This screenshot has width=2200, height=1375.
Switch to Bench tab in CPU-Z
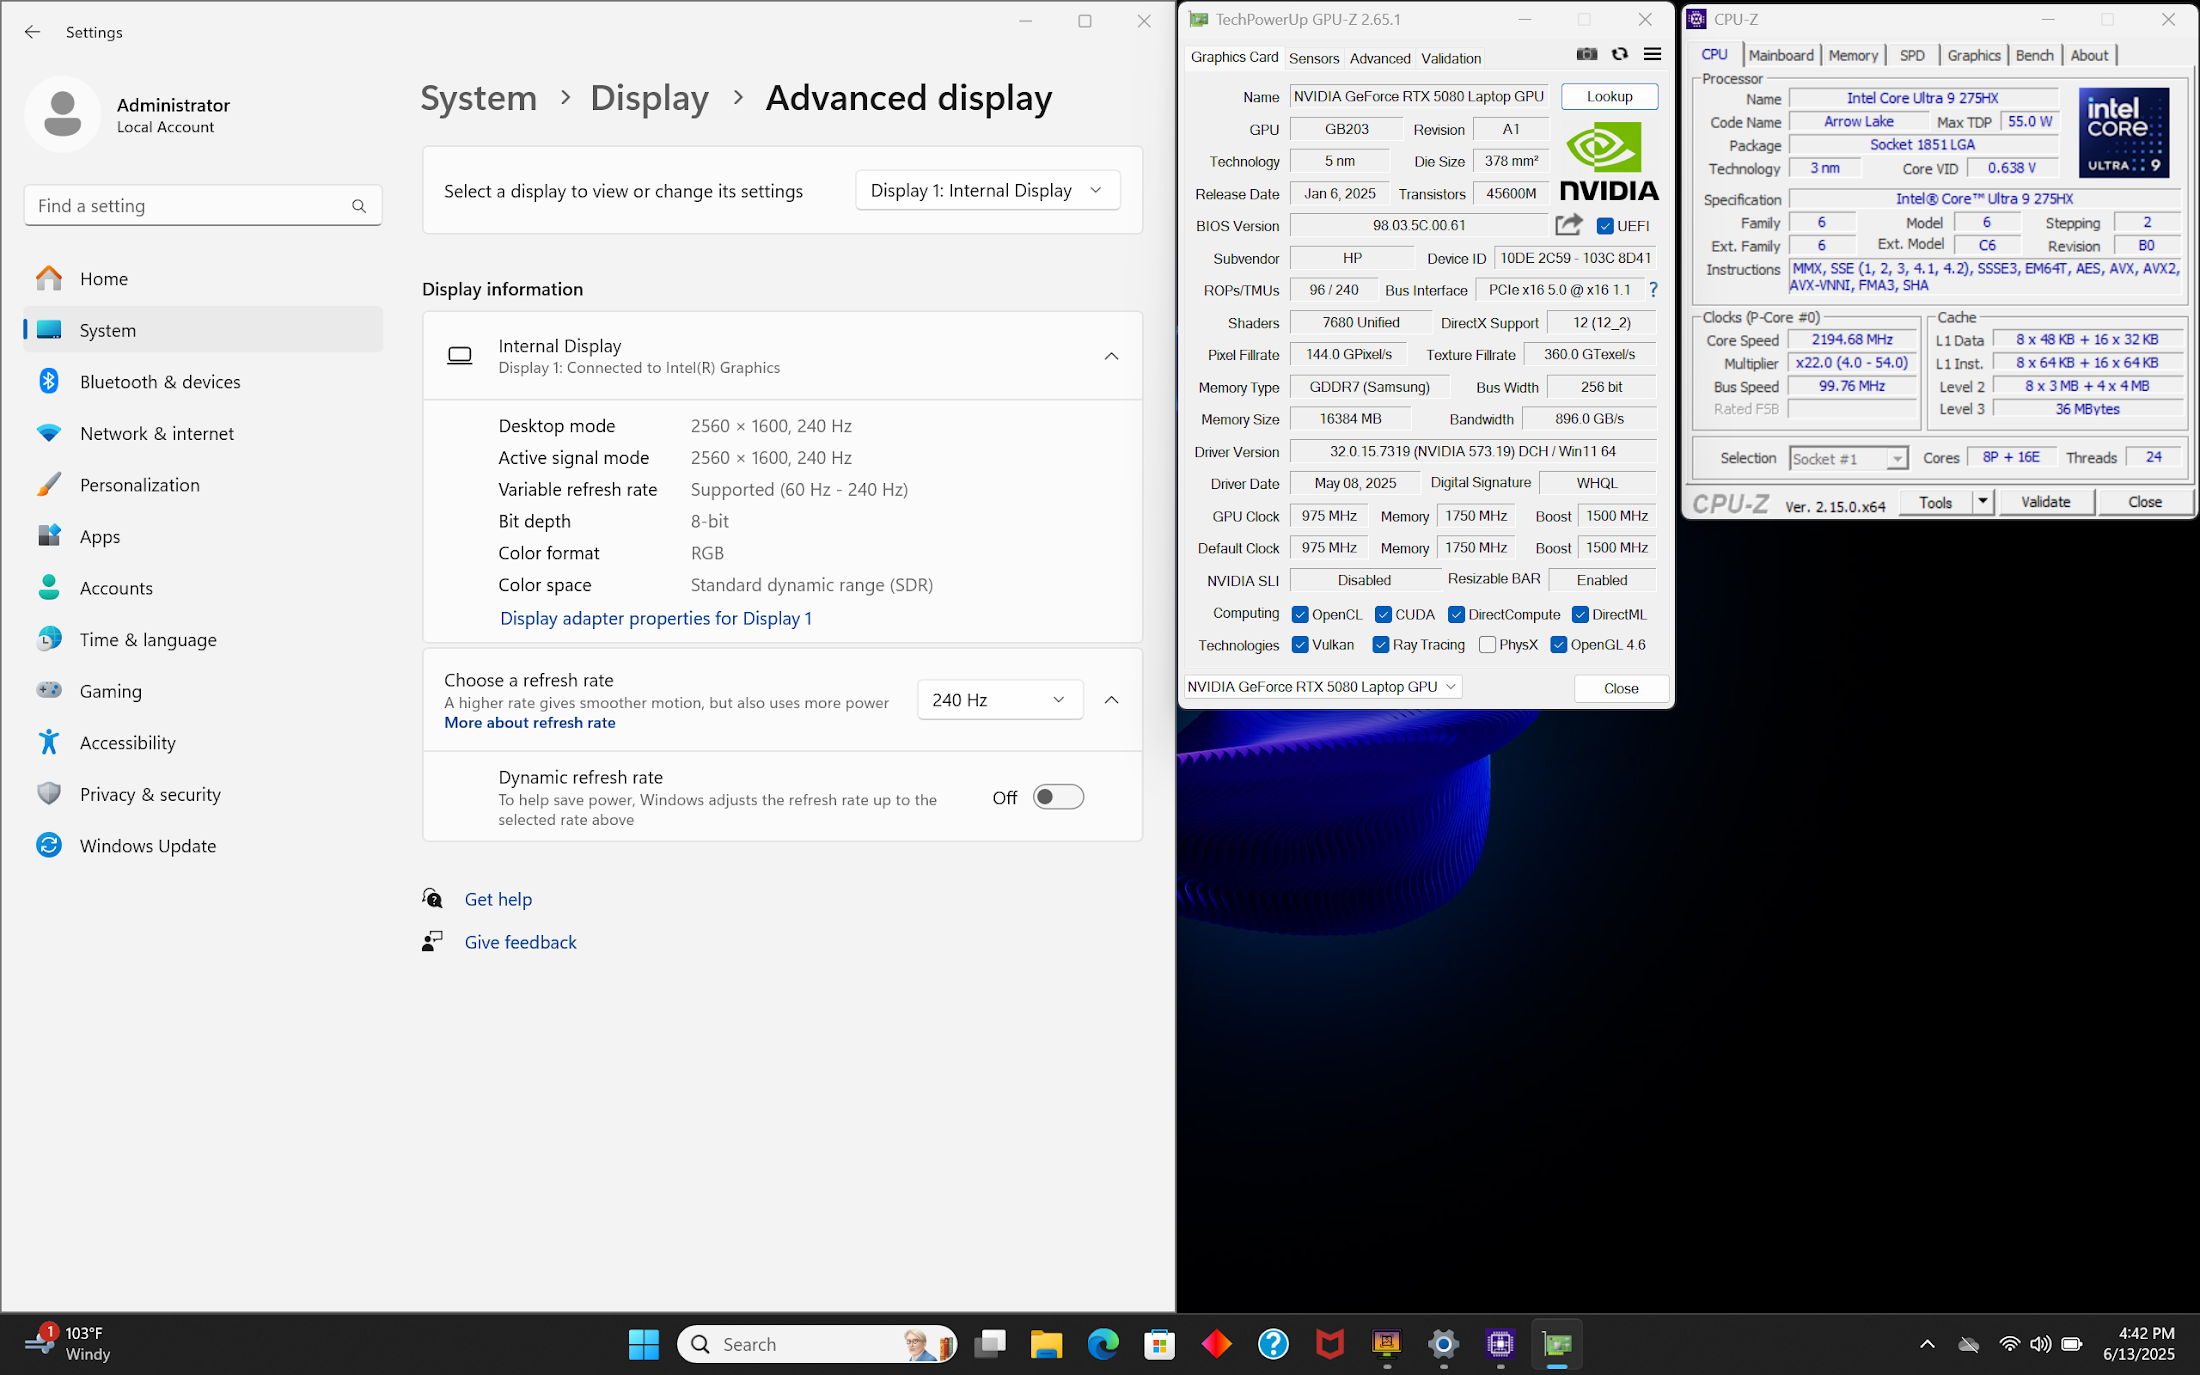(x=2034, y=55)
